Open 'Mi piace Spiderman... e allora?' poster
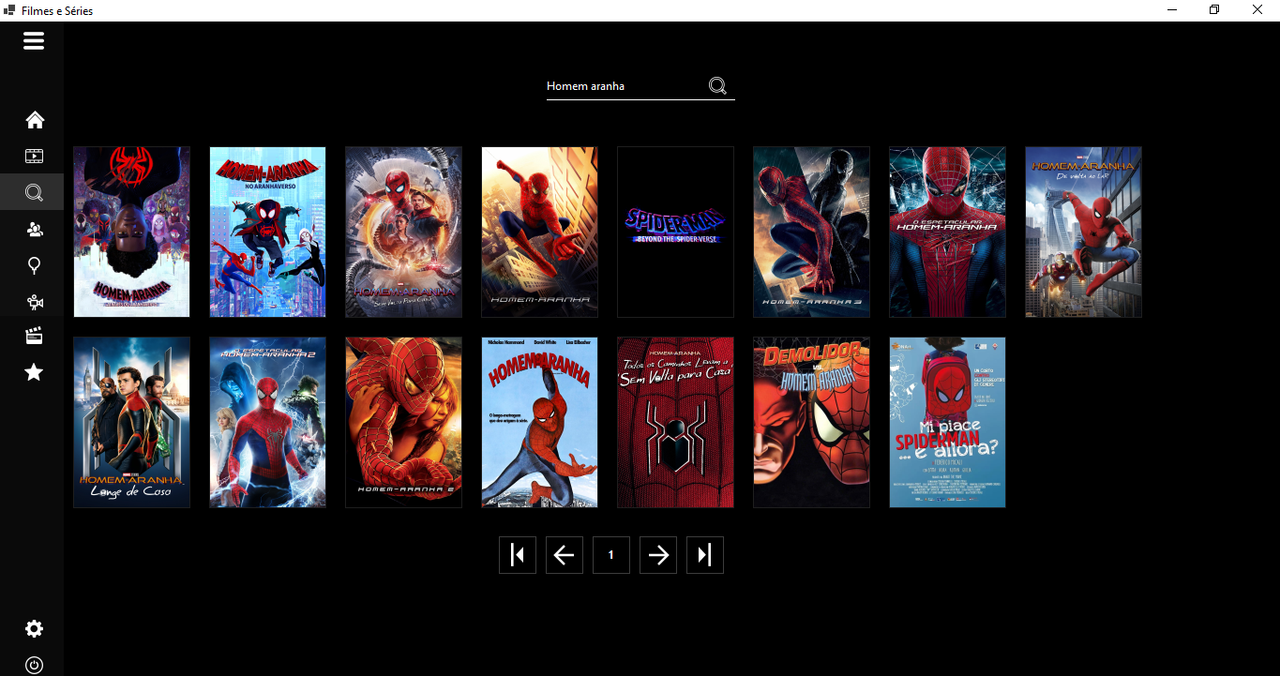Viewport: 1280px width, 676px height. (948, 422)
